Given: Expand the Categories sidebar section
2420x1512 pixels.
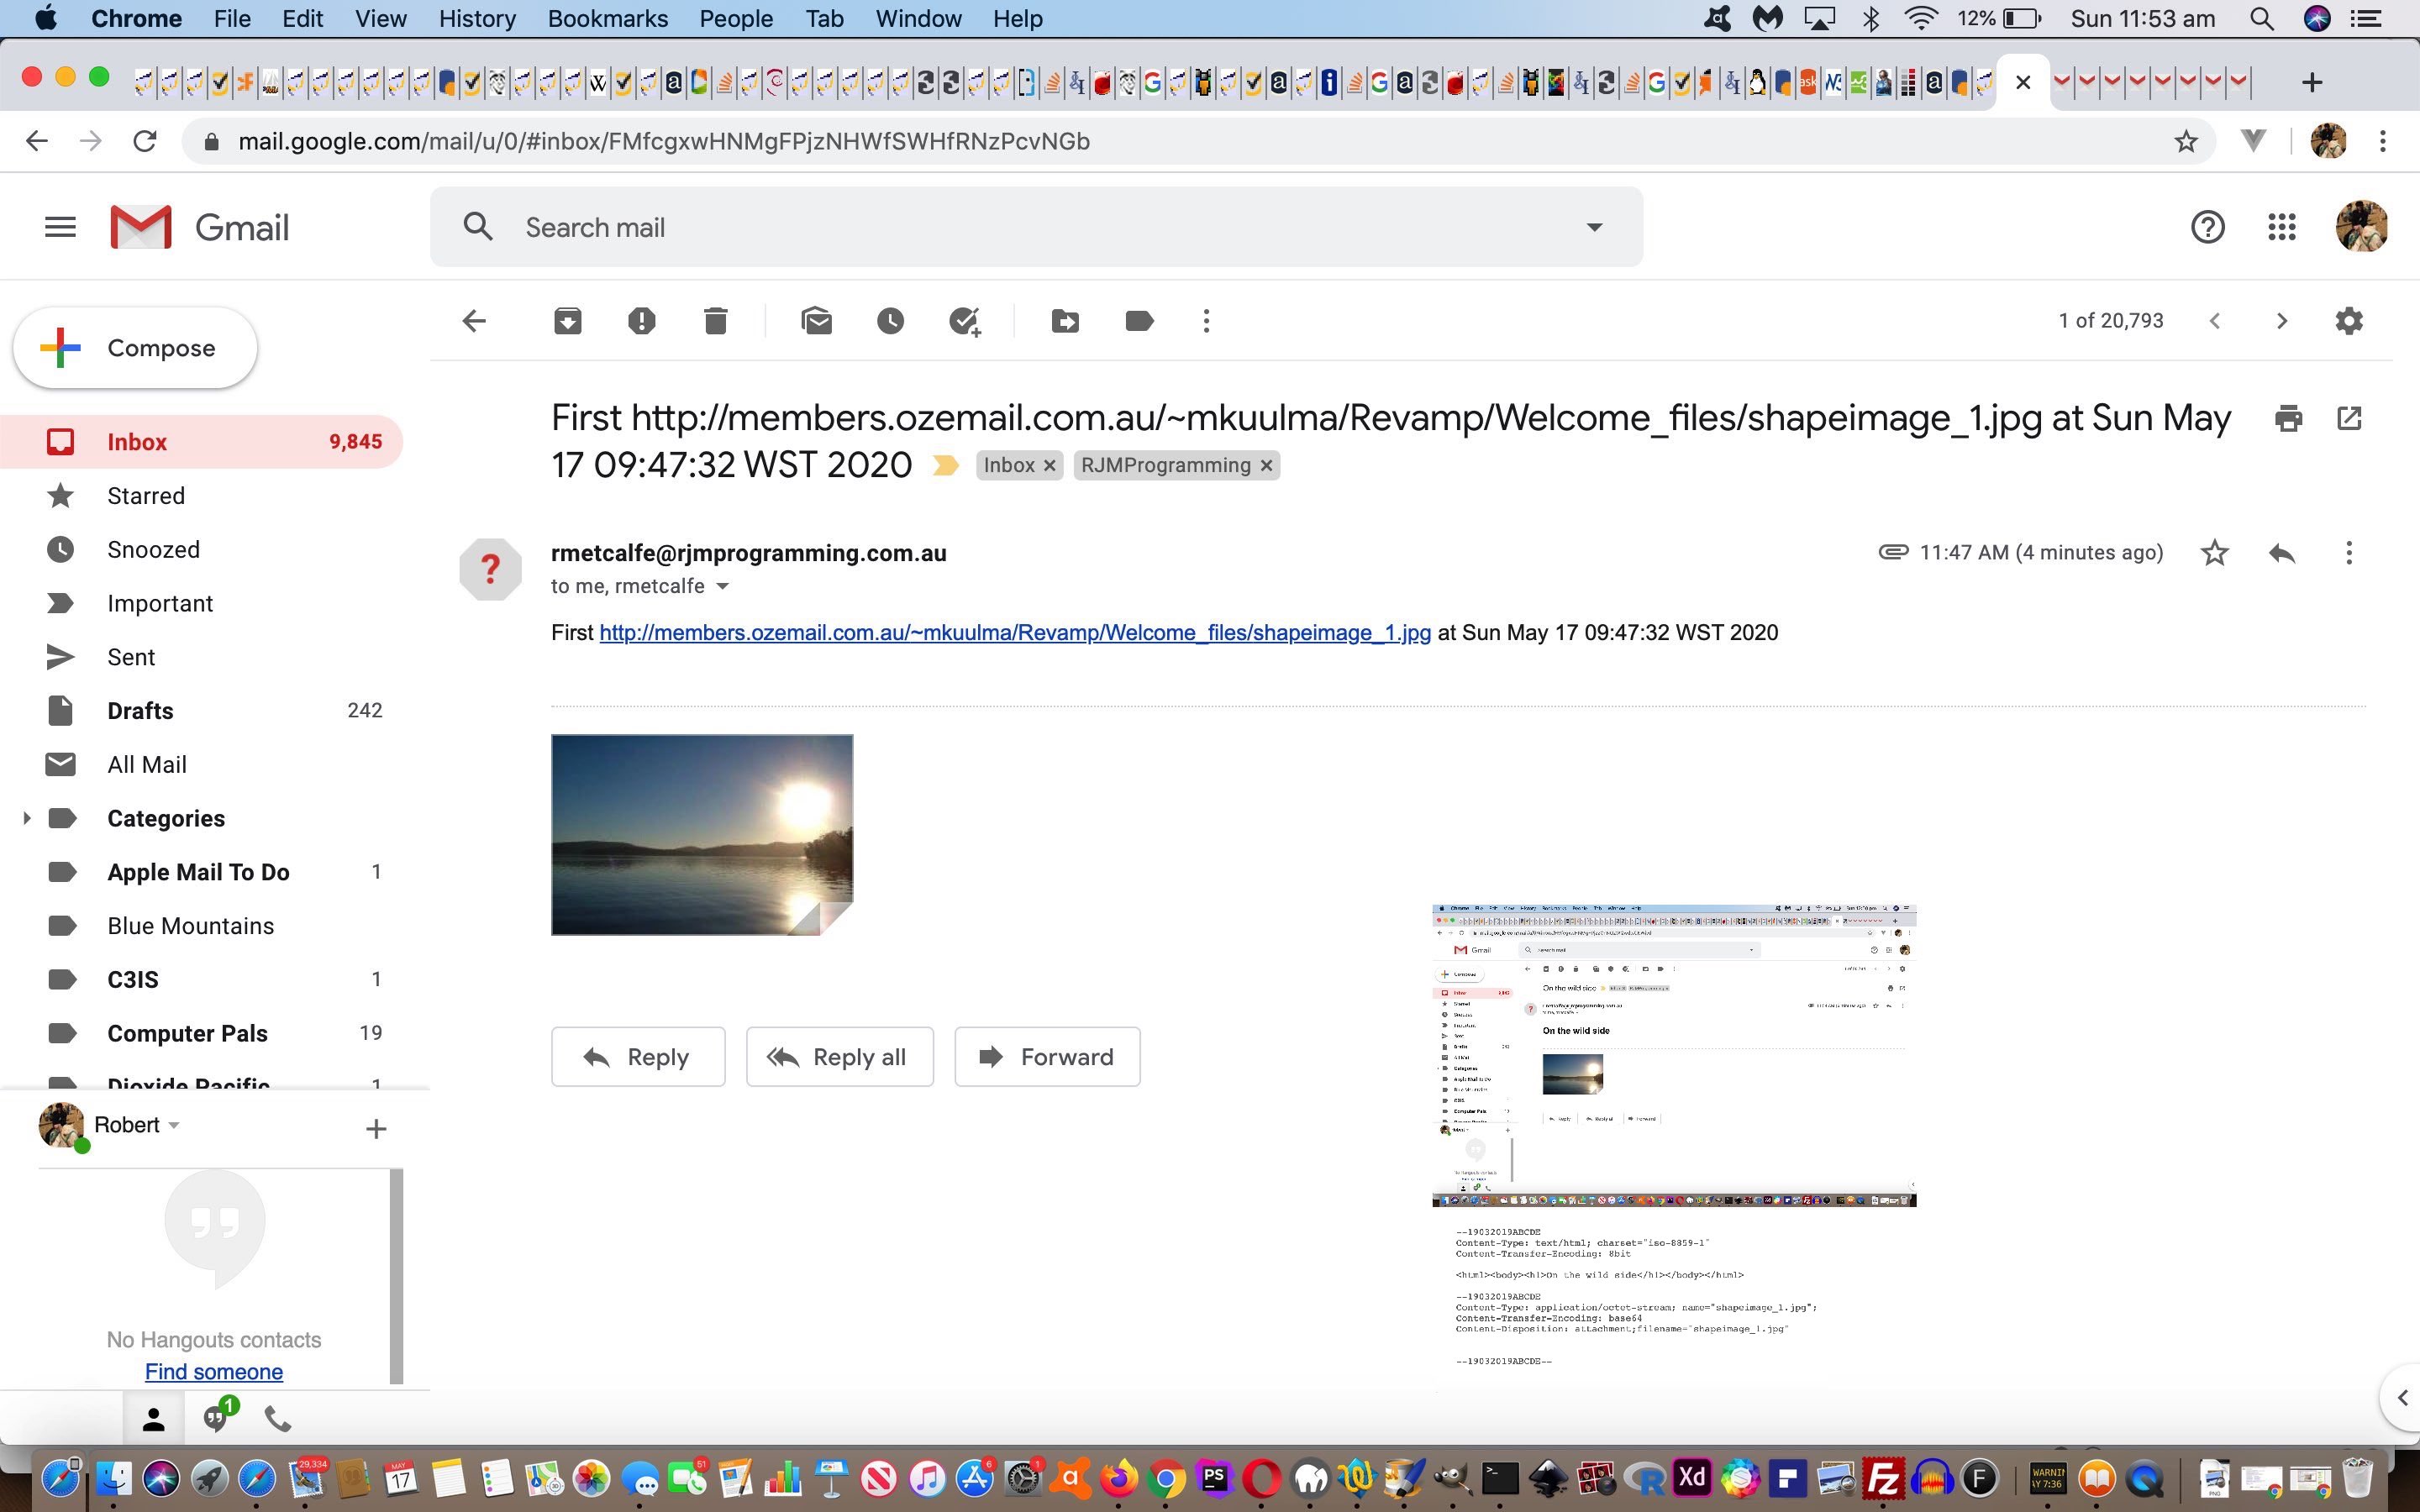Looking at the screenshot, I should (26, 819).
